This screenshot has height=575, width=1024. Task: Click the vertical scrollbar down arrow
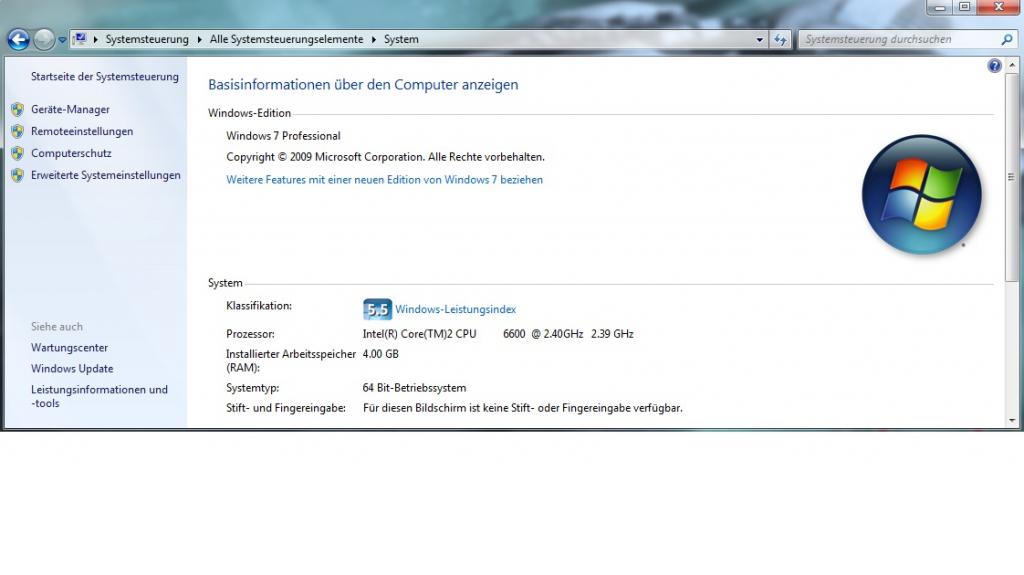[x=1012, y=420]
